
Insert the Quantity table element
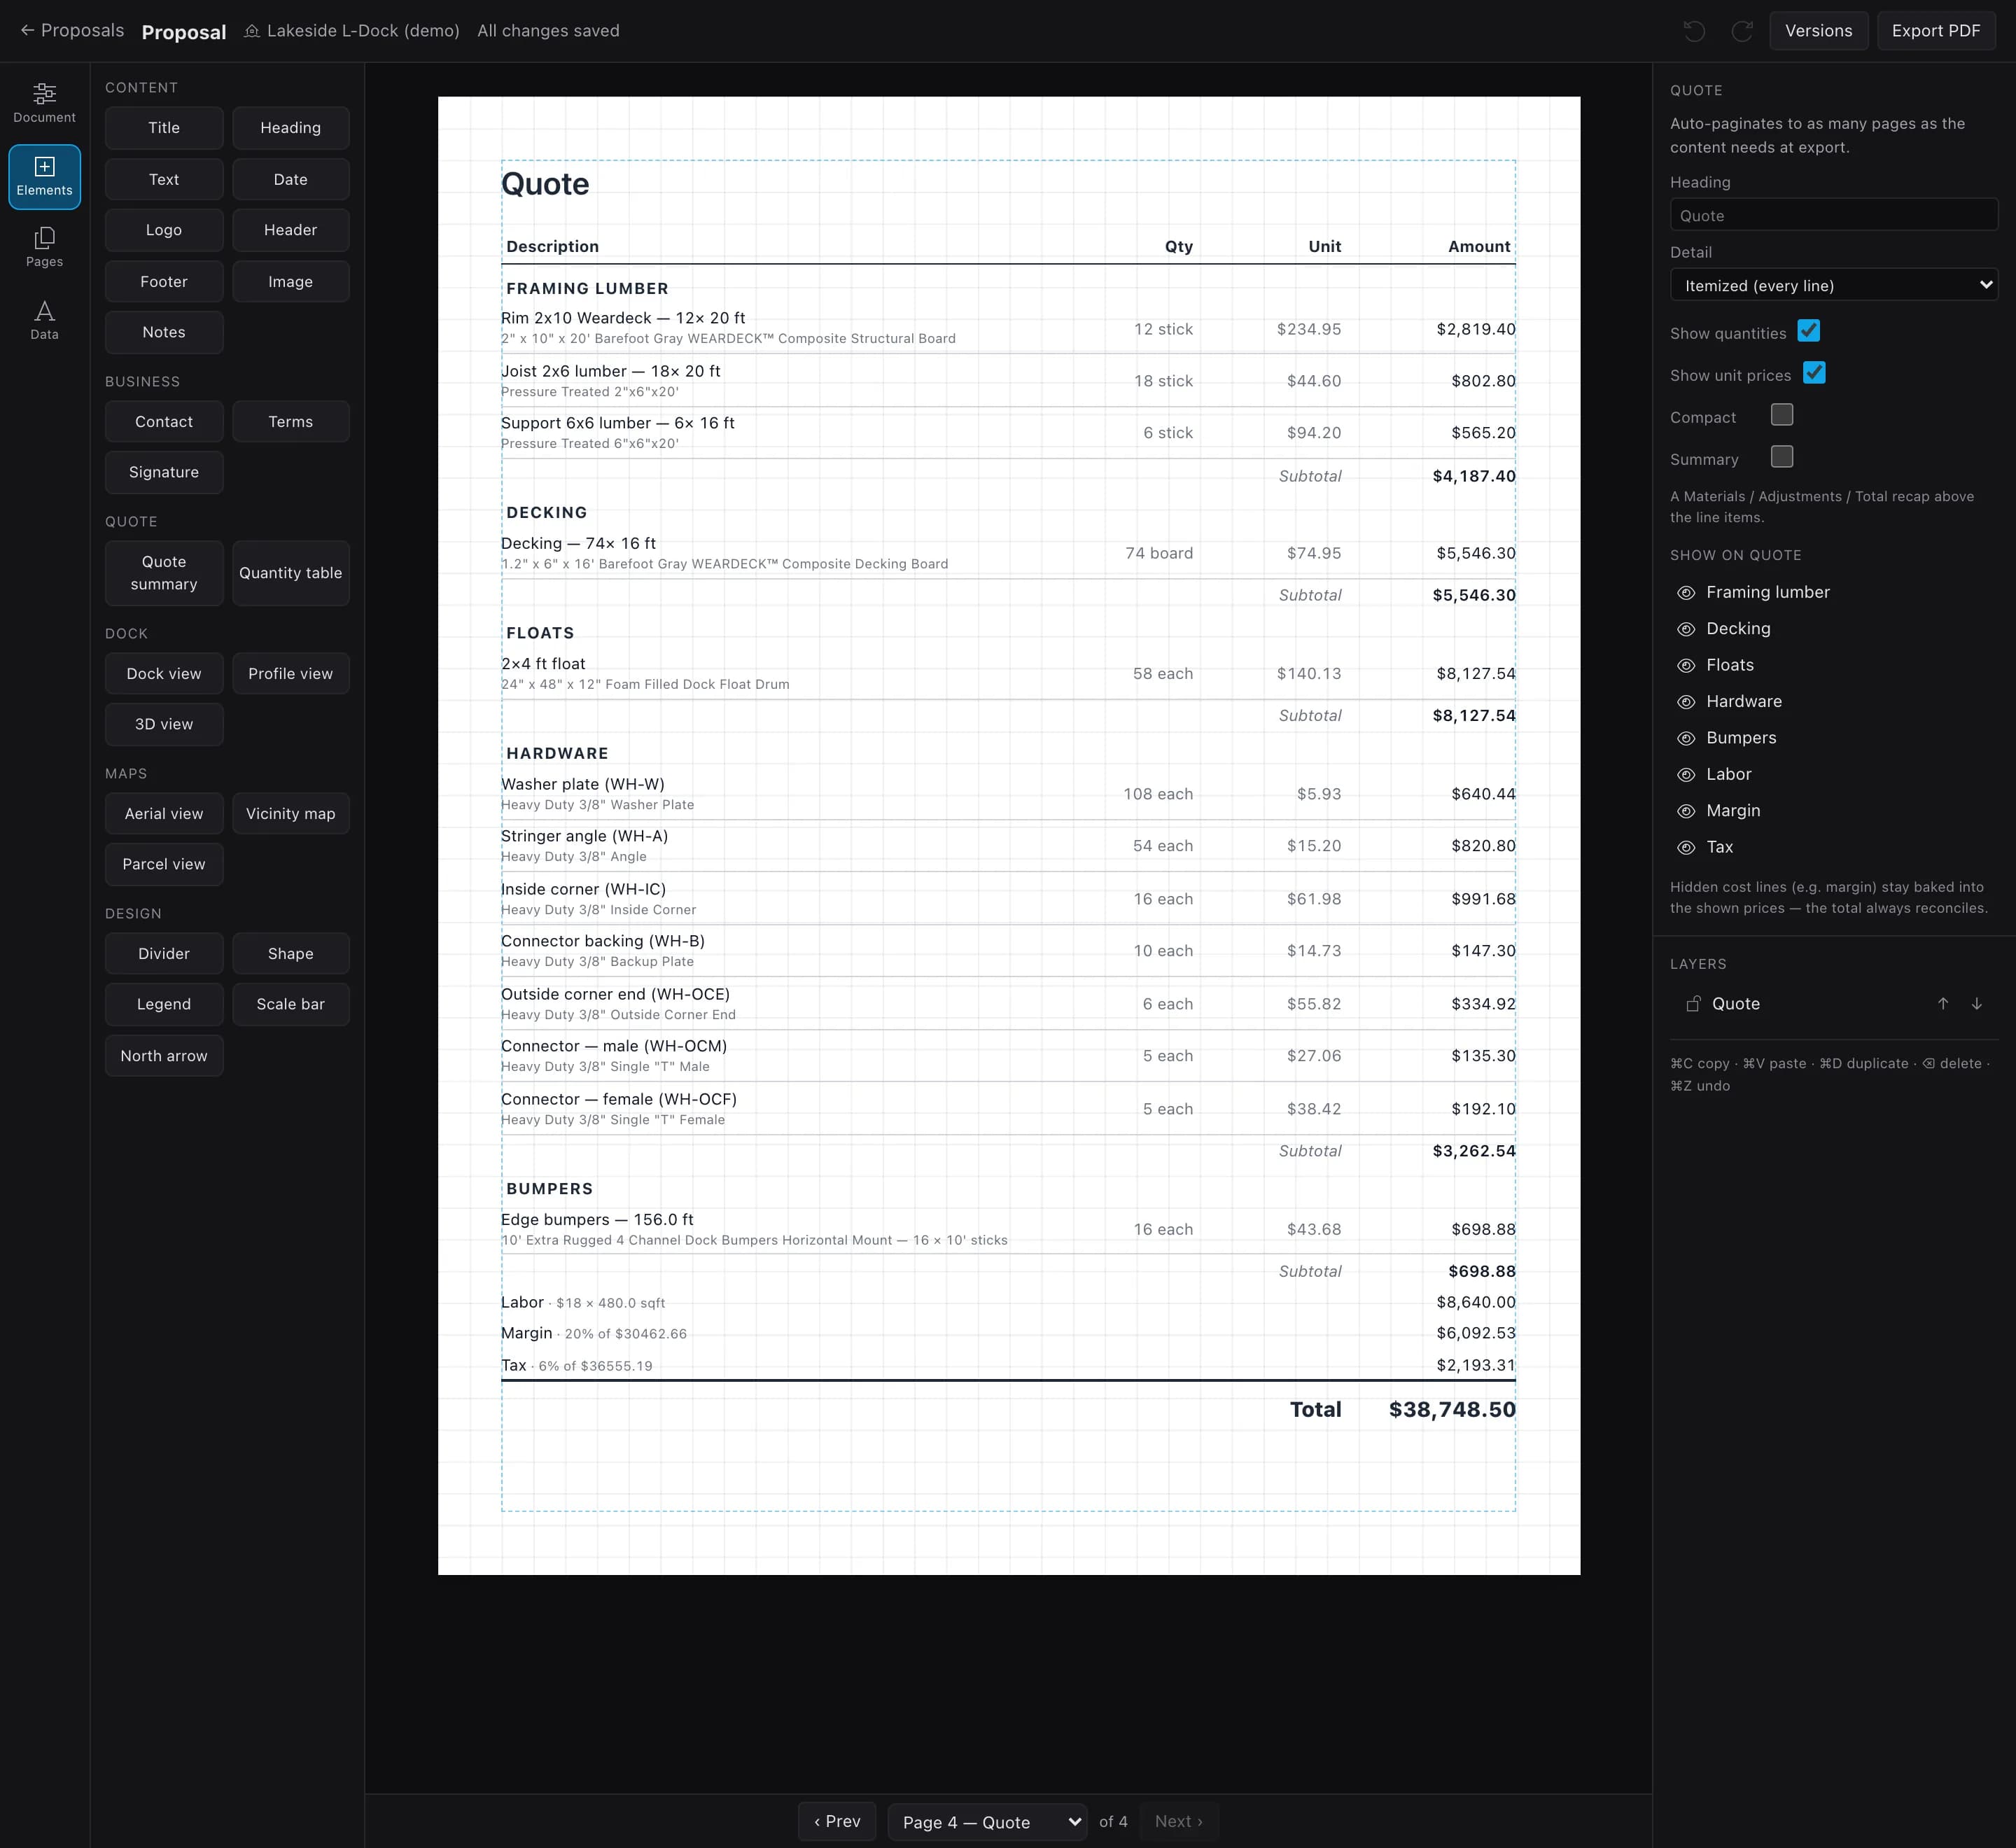click(291, 573)
